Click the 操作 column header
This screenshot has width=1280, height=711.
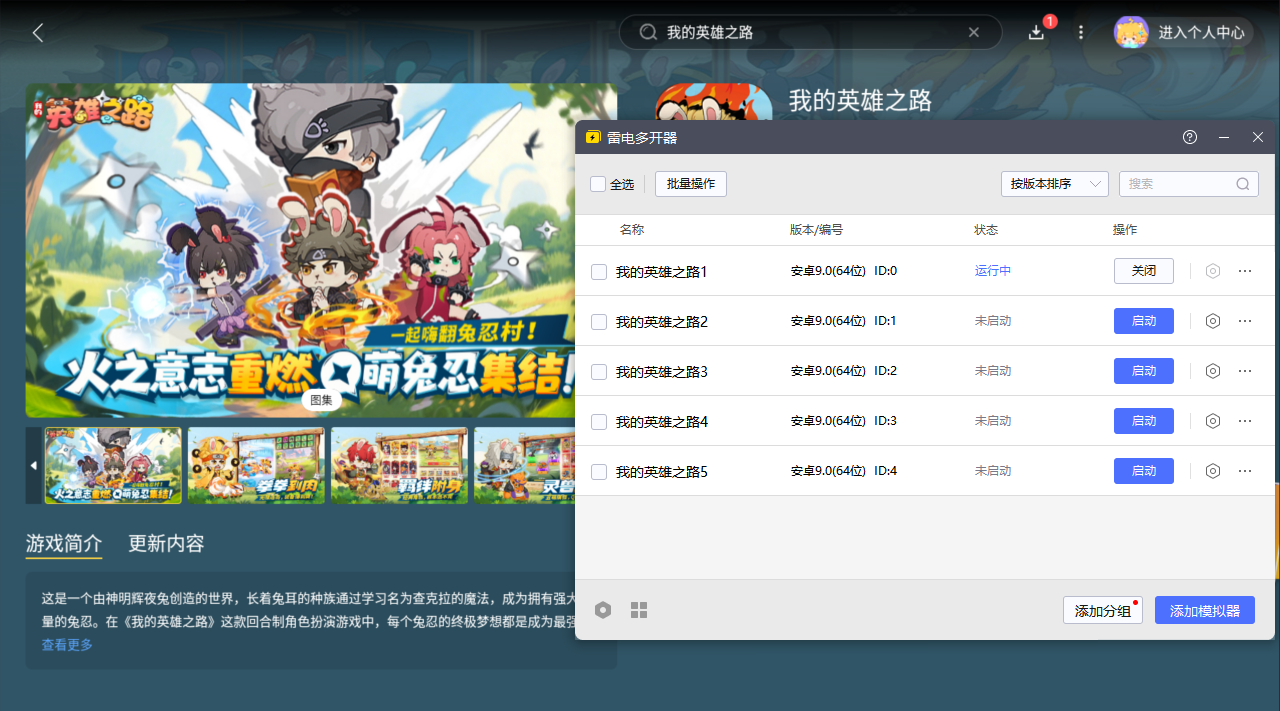[1125, 230]
